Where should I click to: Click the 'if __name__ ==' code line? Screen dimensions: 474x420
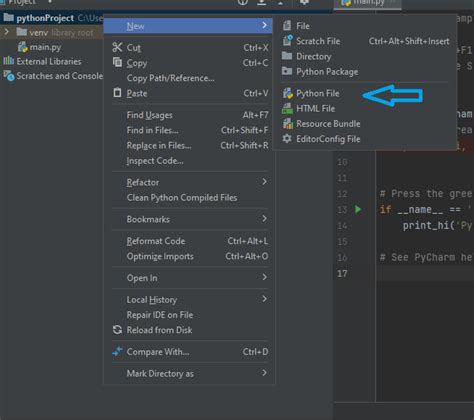pyautogui.click(x=426, y=210)
